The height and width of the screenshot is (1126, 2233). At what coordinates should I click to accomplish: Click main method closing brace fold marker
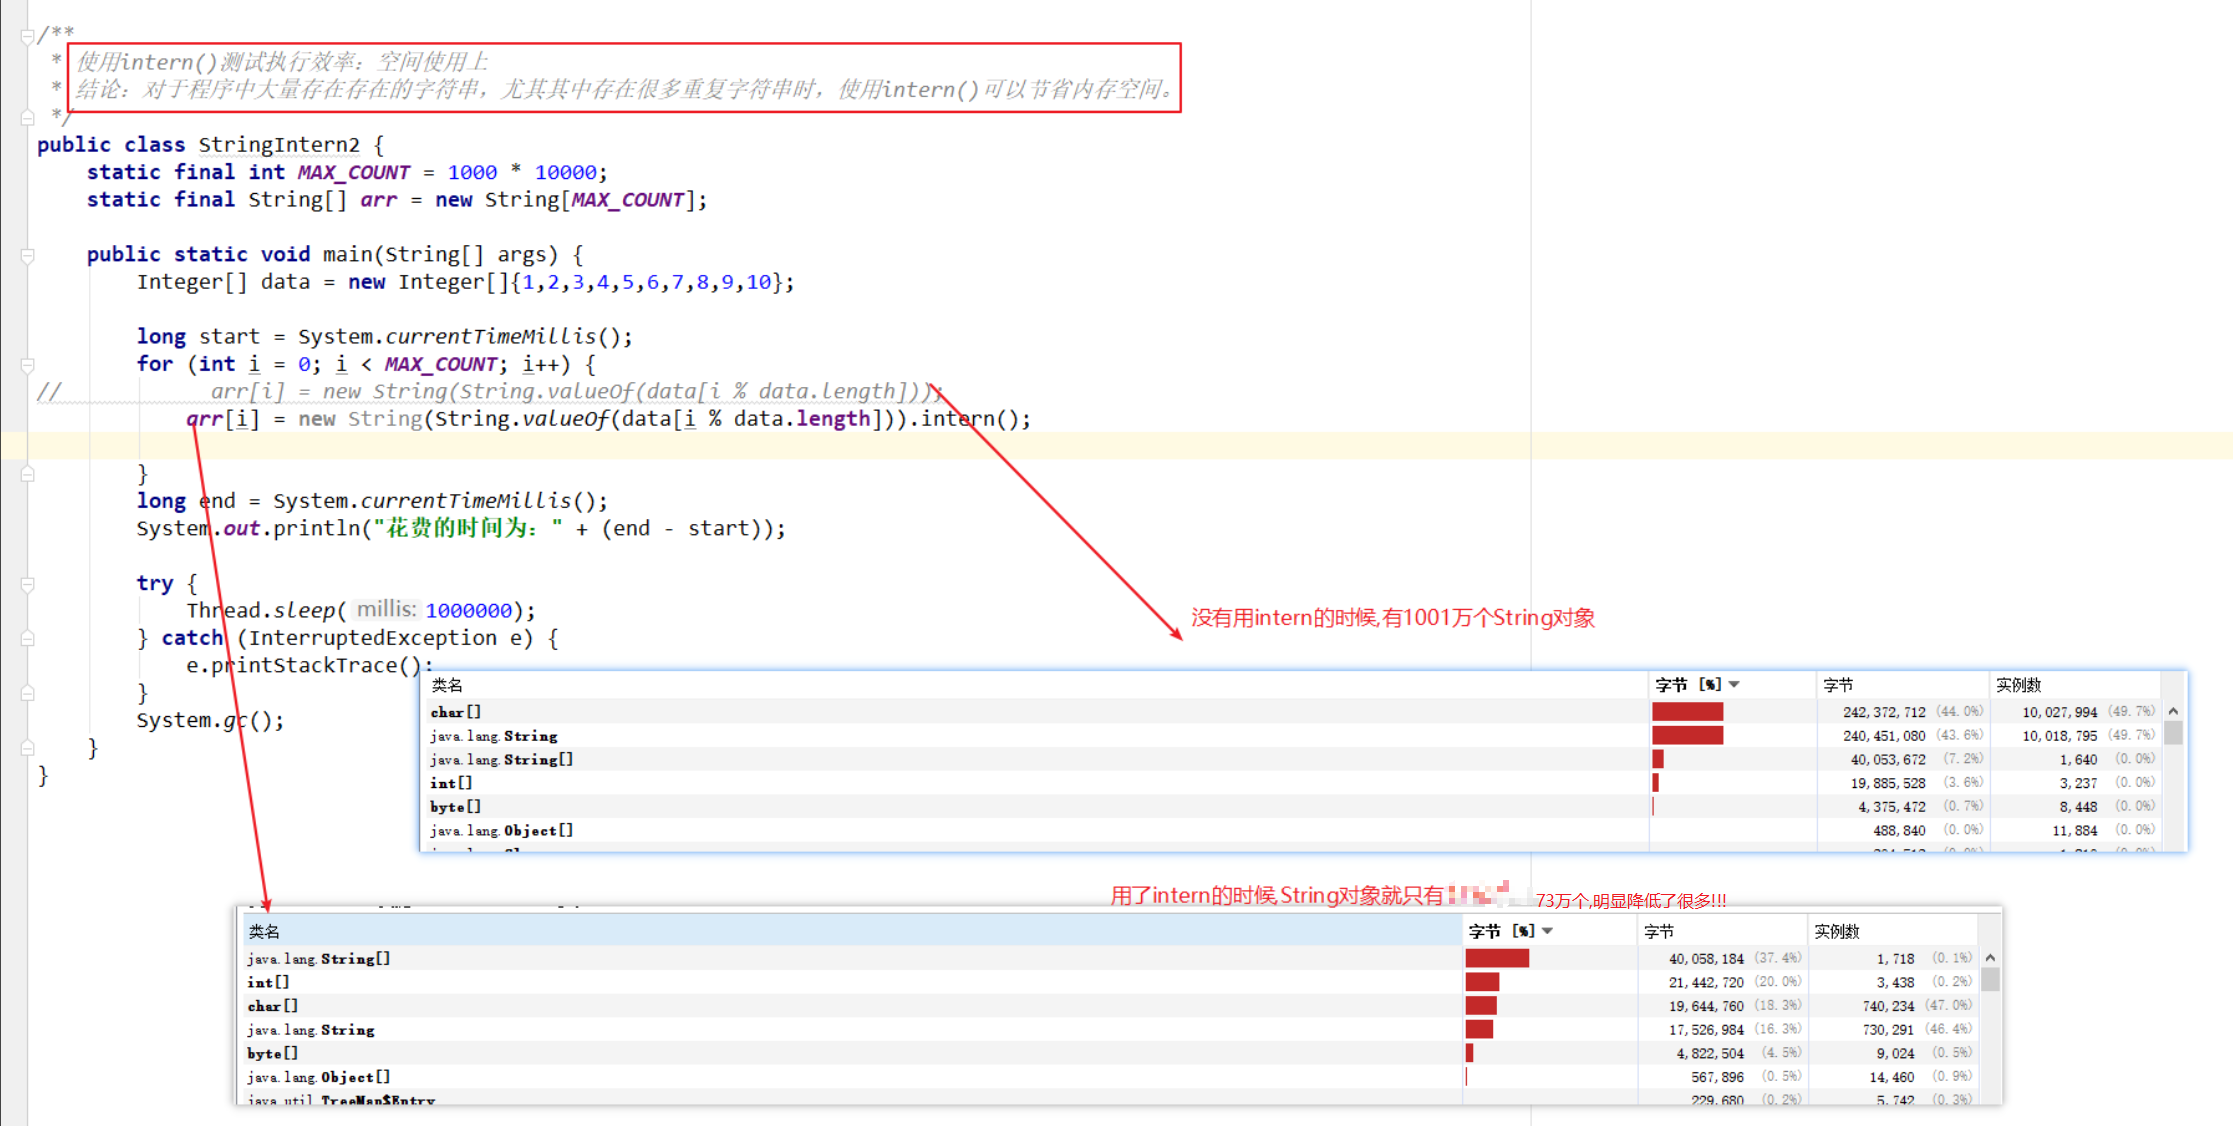(x=27, y=747)
